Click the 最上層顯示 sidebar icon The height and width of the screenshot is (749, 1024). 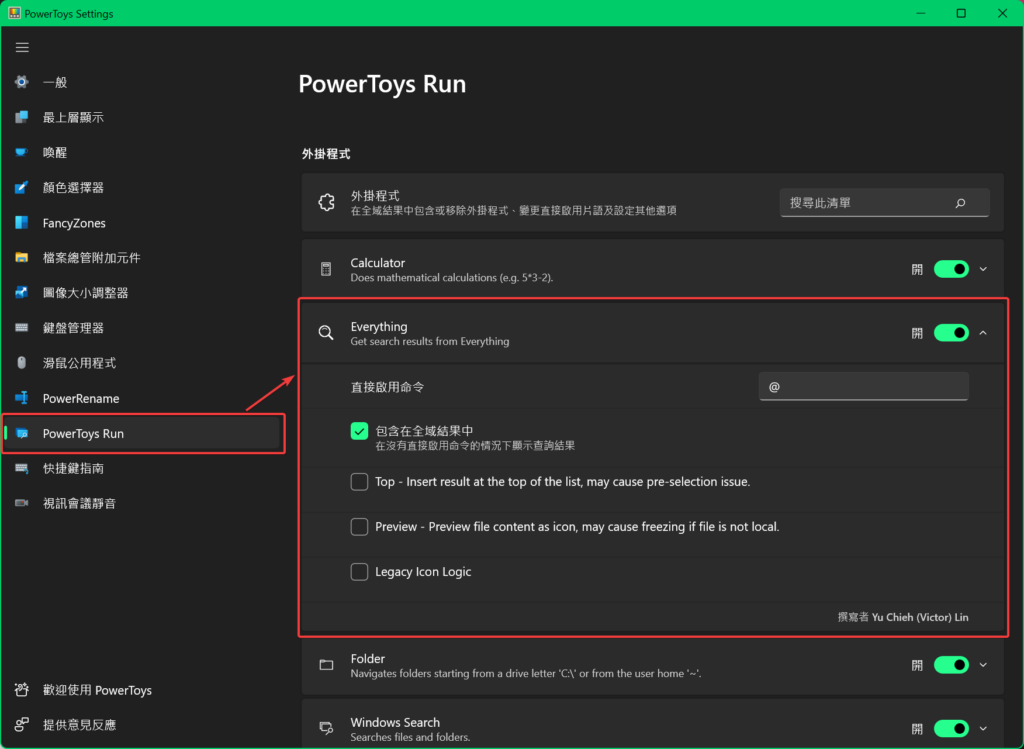pyautogui.click(x=22, y=117)
